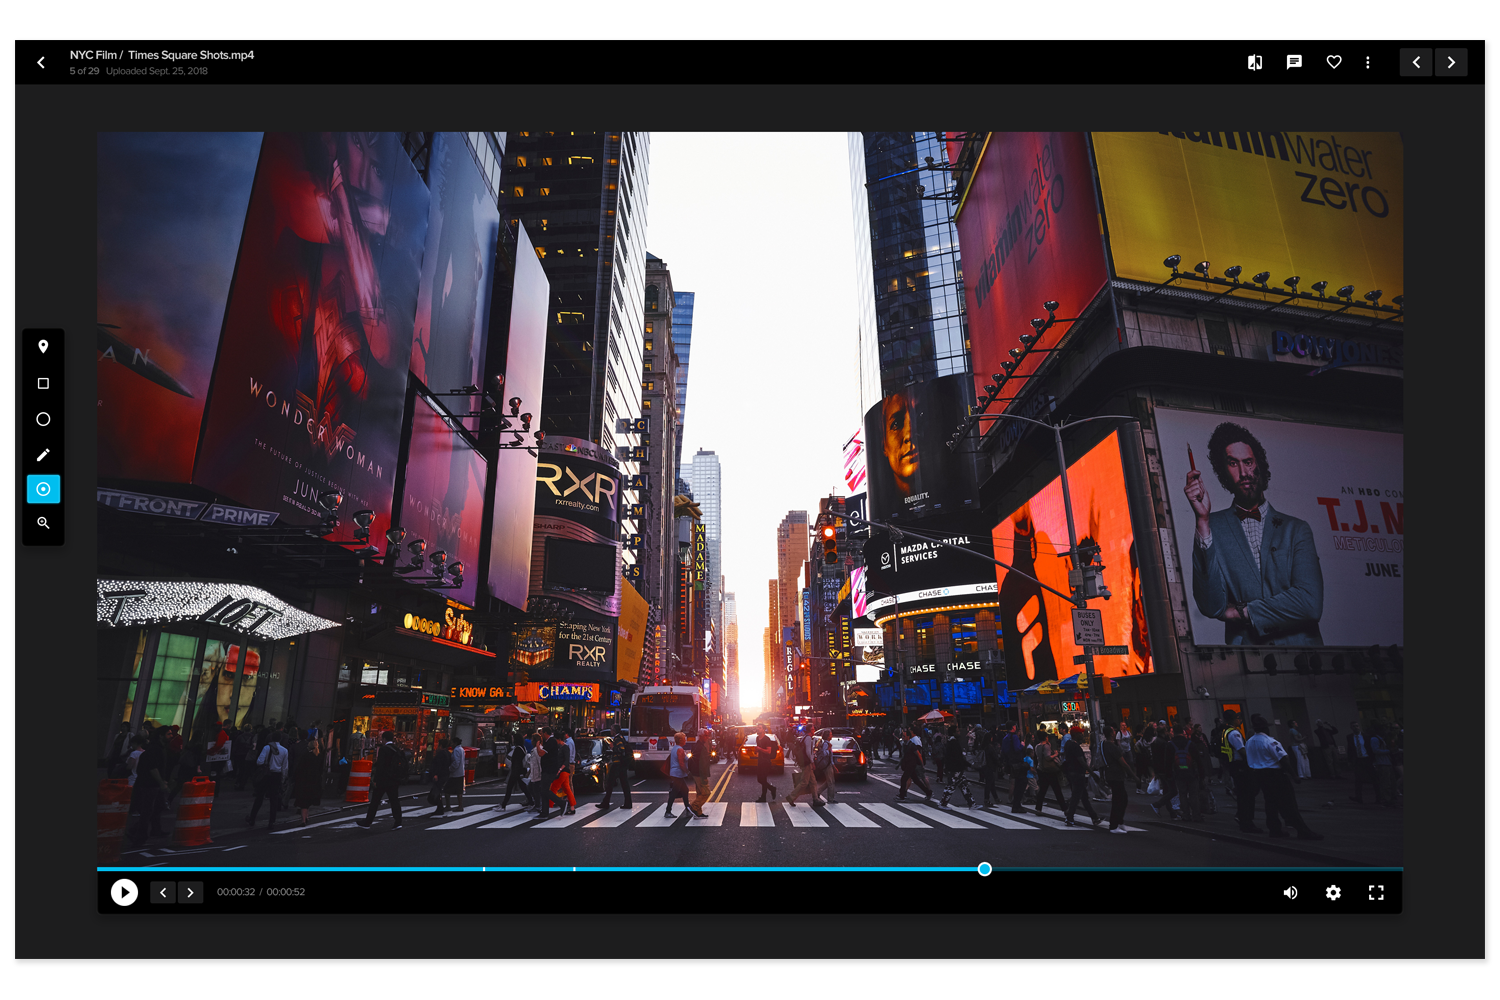The height and width of the screenshot is (1000, 1500).
Task: Select the zoom magnifier tool
Action: pos(43,523)
